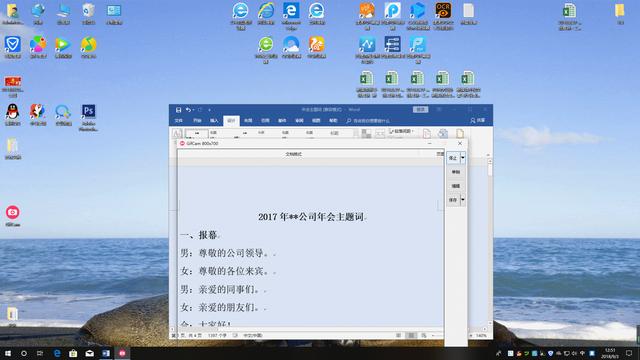Image resolution: width=640 pixels, height=360 pixels.
Task: Click the Page Borders icon on the Design ribbon
Action: (460, 133)
